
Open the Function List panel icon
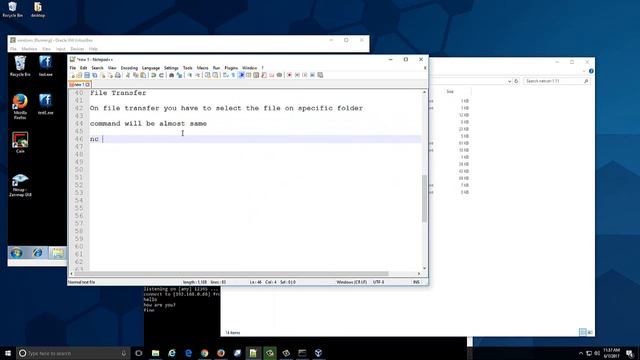[x=264, y=75]
